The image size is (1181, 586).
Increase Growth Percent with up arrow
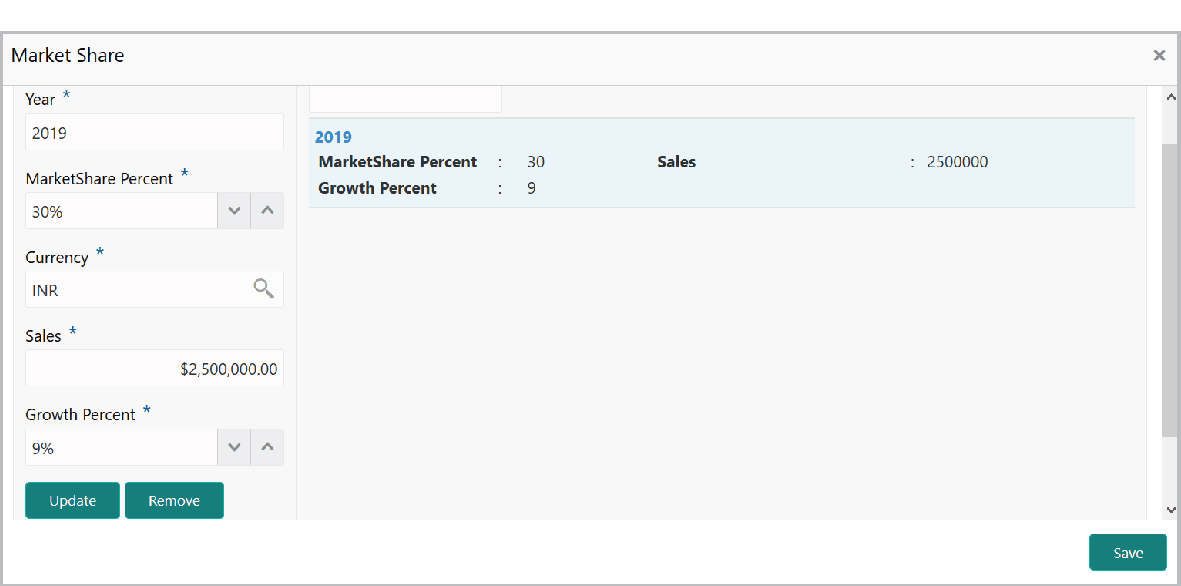[x=267, y=447]
